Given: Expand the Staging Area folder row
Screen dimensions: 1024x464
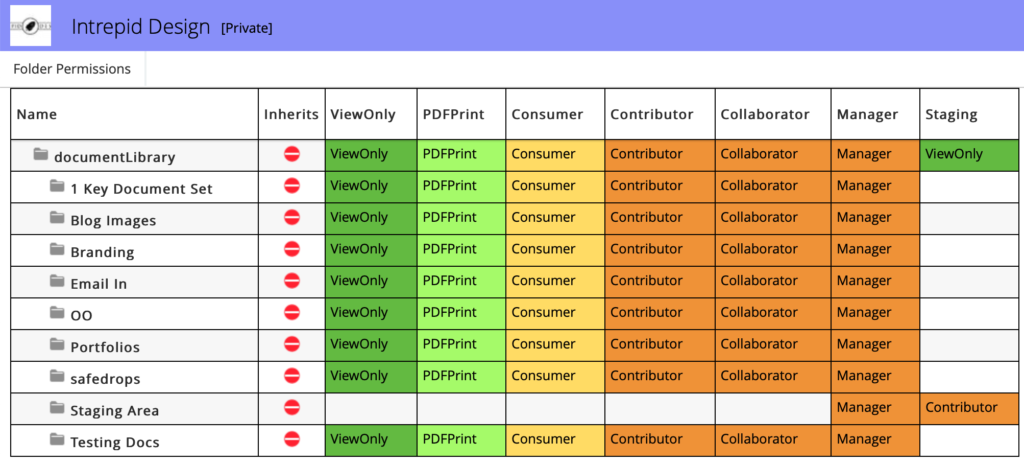Looking at the screenshot, I should pyautogui.click(x=114, y=410).
